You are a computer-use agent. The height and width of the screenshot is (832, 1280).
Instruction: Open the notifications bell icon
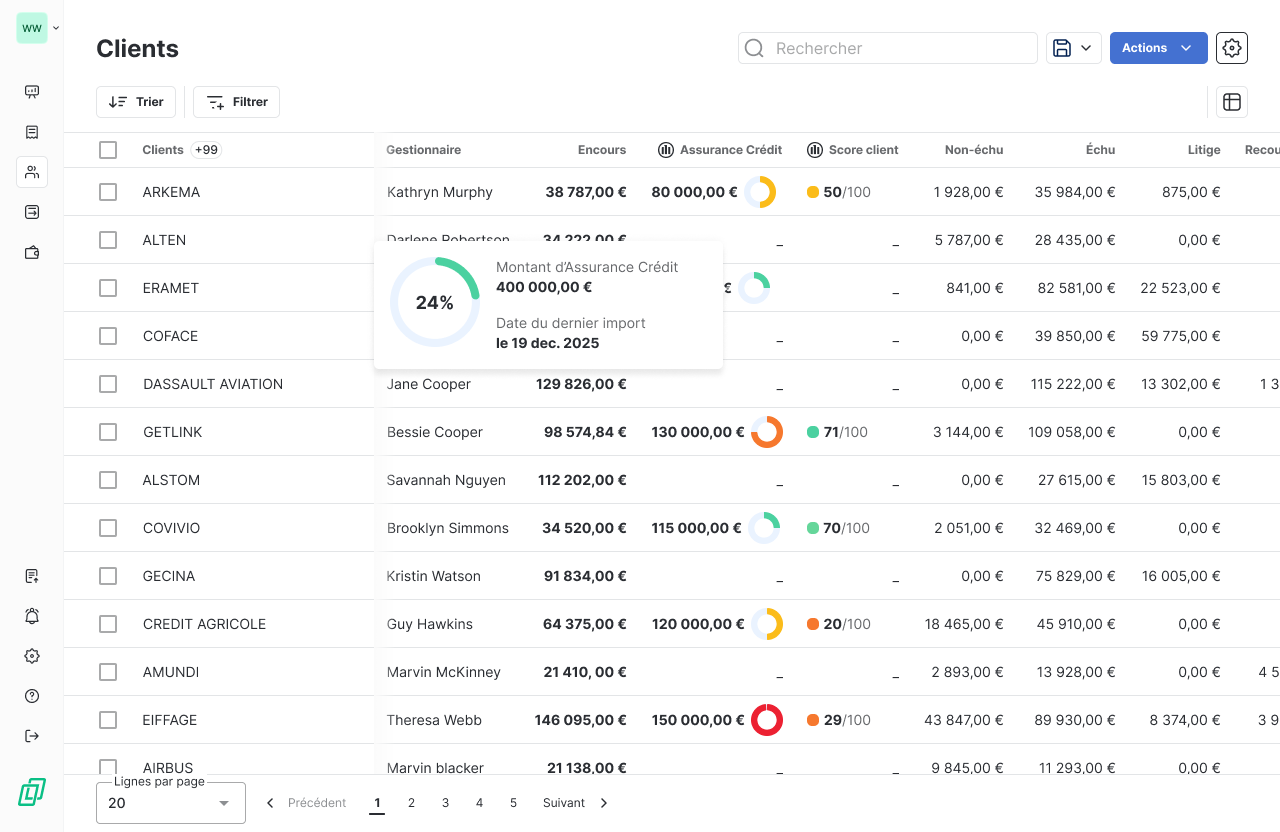pos(32,616)
